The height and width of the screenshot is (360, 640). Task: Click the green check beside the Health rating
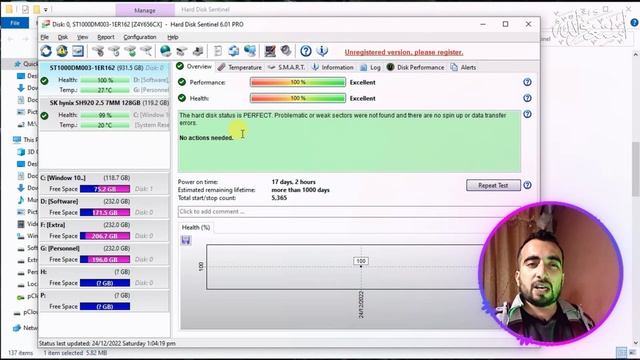(x=182, y=98)
